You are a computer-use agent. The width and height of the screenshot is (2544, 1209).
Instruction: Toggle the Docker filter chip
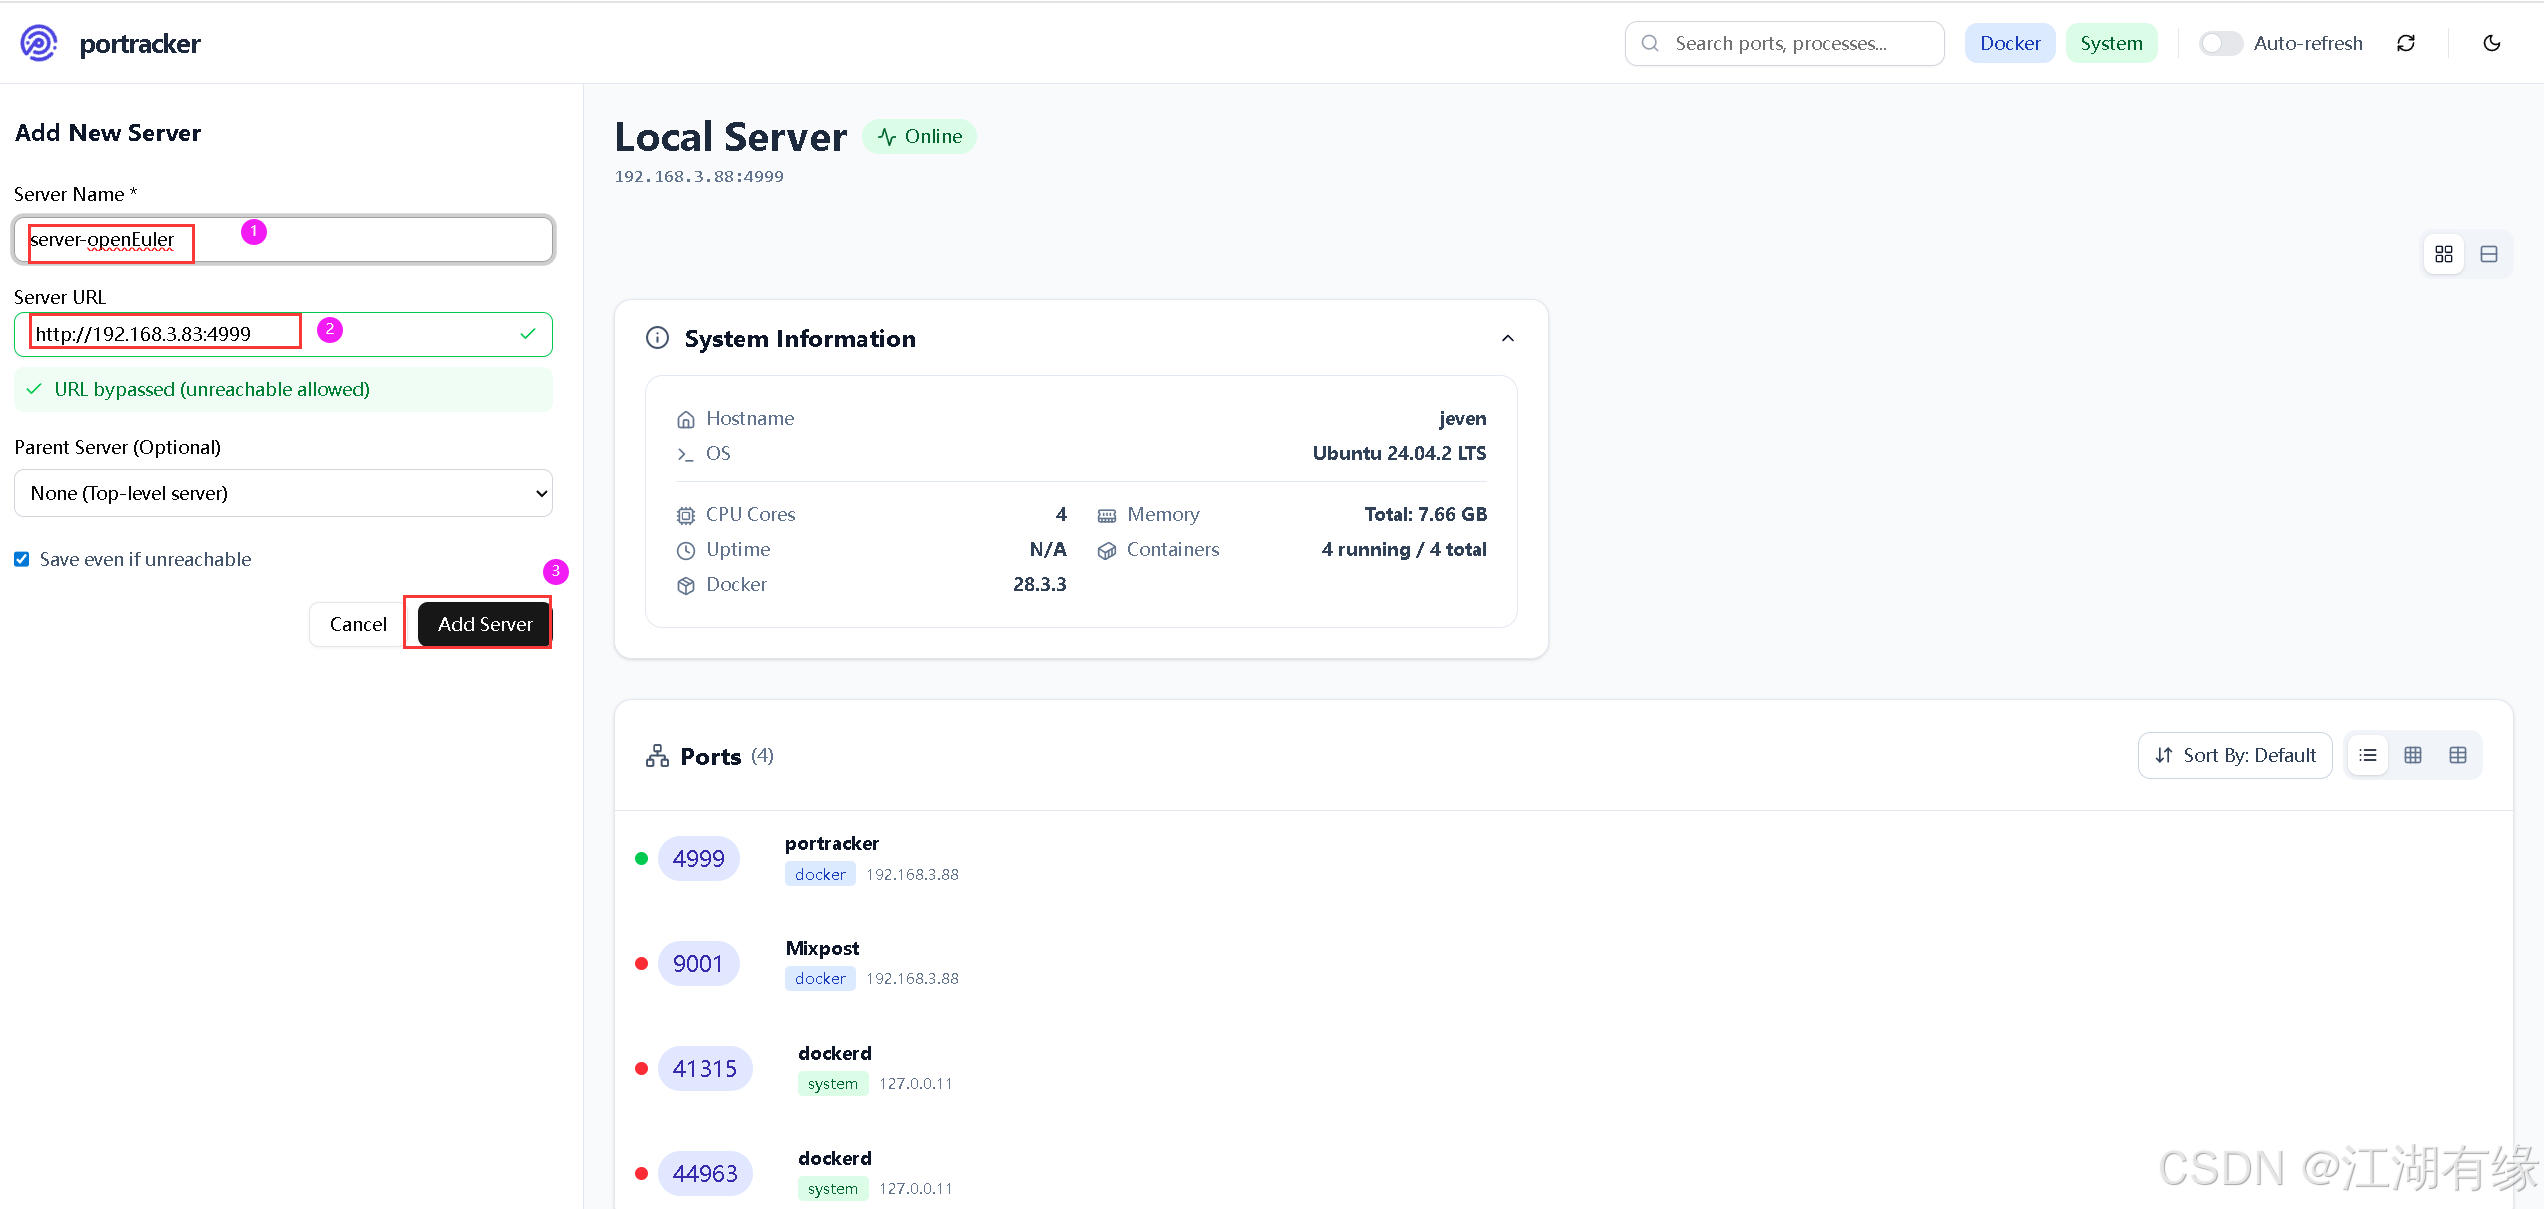pyautogui.click(x=2010, y=43)
